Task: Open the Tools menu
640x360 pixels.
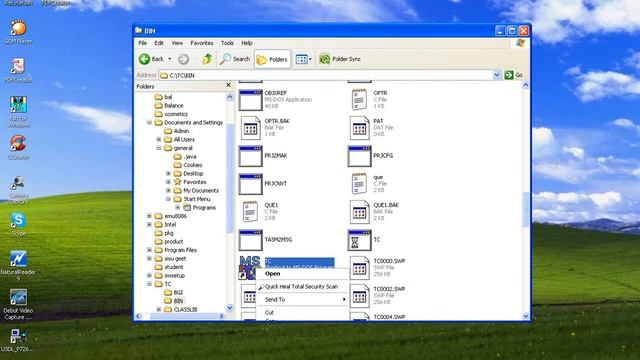Action: click(x=227, y=43)
